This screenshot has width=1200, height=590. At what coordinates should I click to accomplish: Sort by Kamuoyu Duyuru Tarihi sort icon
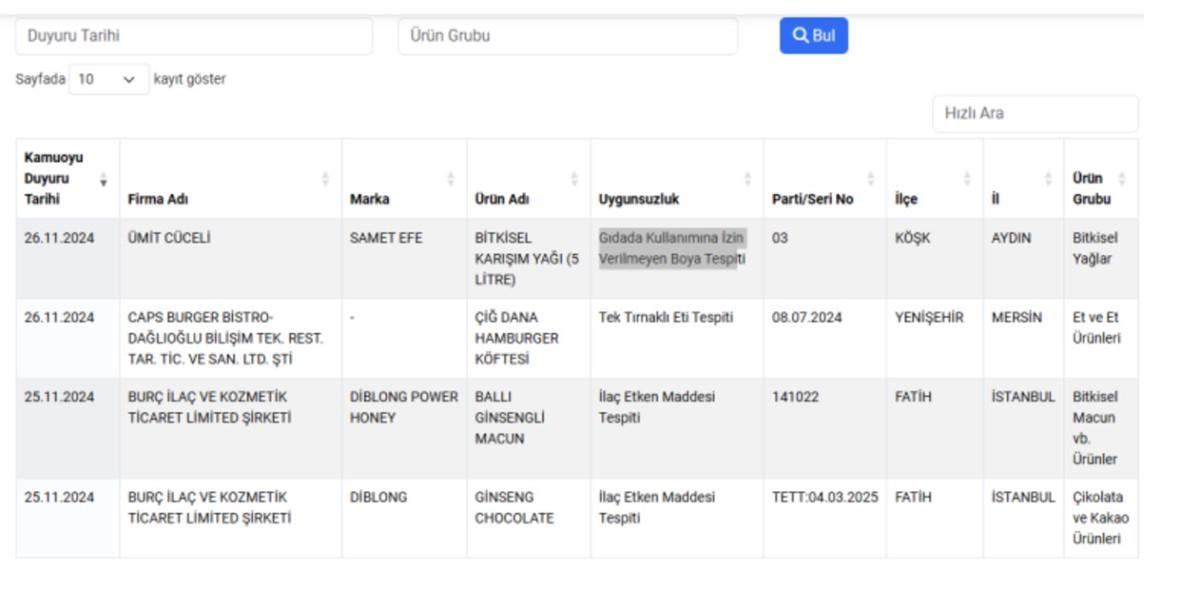tap(103, 179)
